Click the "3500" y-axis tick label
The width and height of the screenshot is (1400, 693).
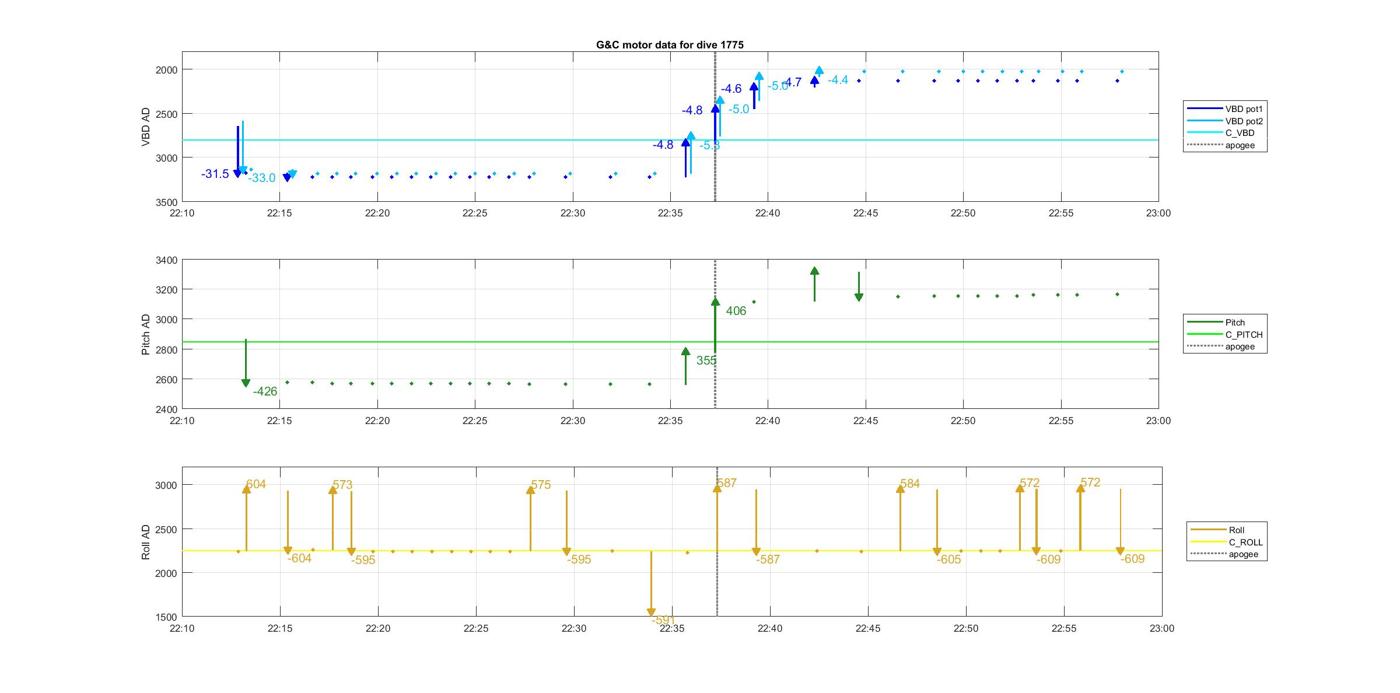click(x=165, y=202)
